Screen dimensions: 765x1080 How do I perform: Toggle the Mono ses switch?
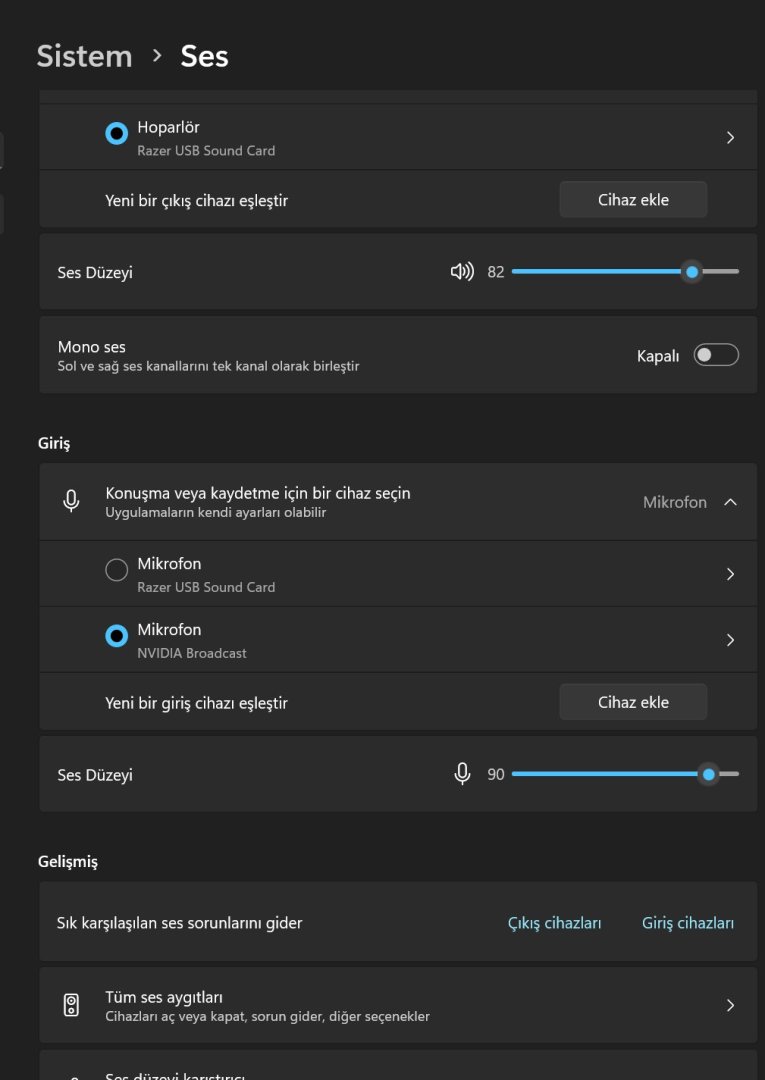(x=716, y=355)
